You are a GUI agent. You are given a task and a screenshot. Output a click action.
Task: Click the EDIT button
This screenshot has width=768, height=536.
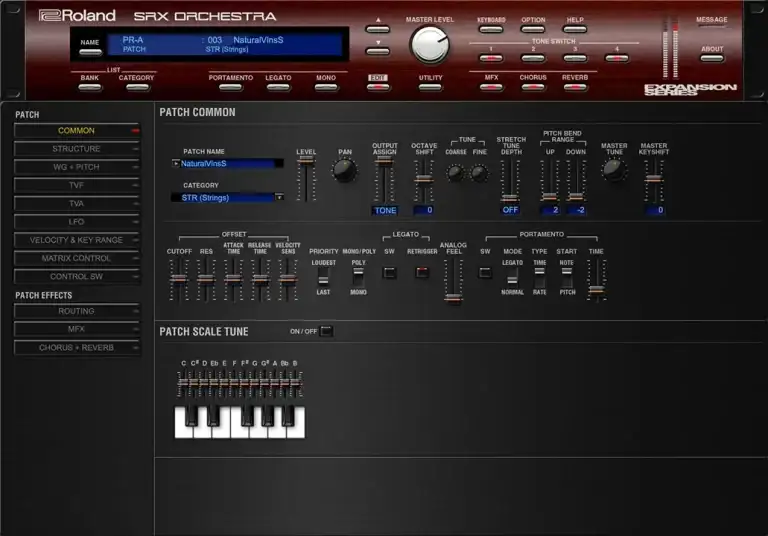pos(378,88)
